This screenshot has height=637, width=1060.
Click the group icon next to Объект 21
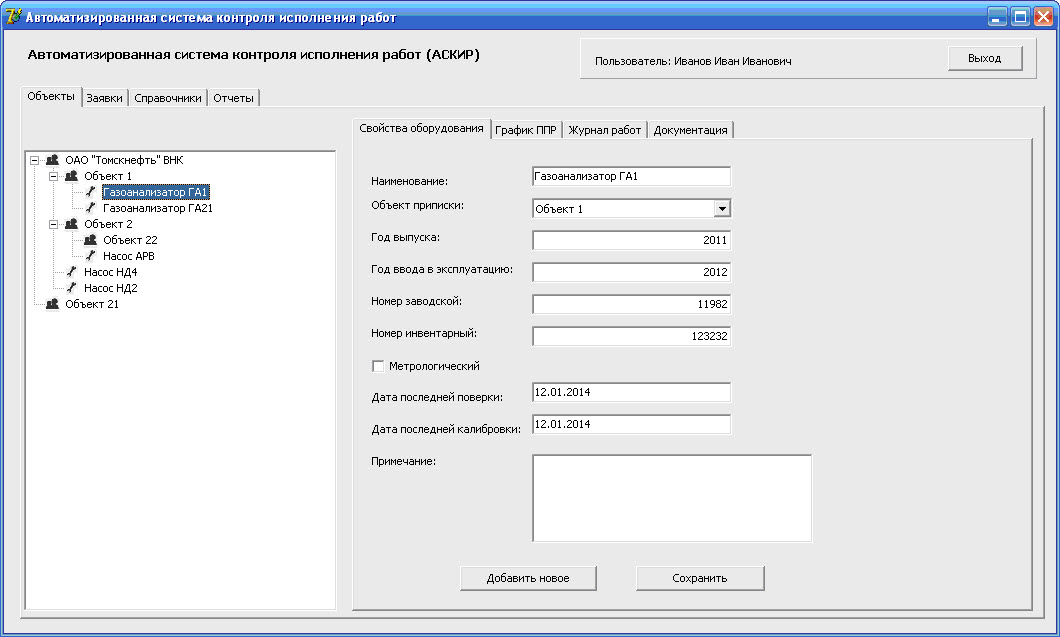click(x=53, y=304)
